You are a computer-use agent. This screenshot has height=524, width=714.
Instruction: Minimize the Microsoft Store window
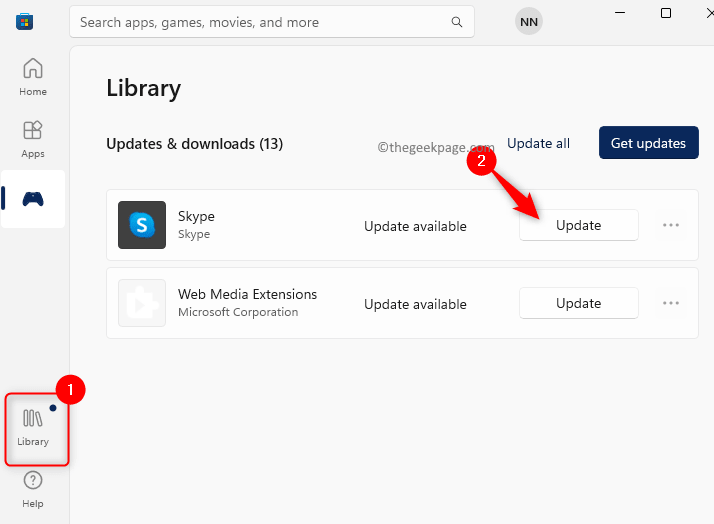(620, 13)
